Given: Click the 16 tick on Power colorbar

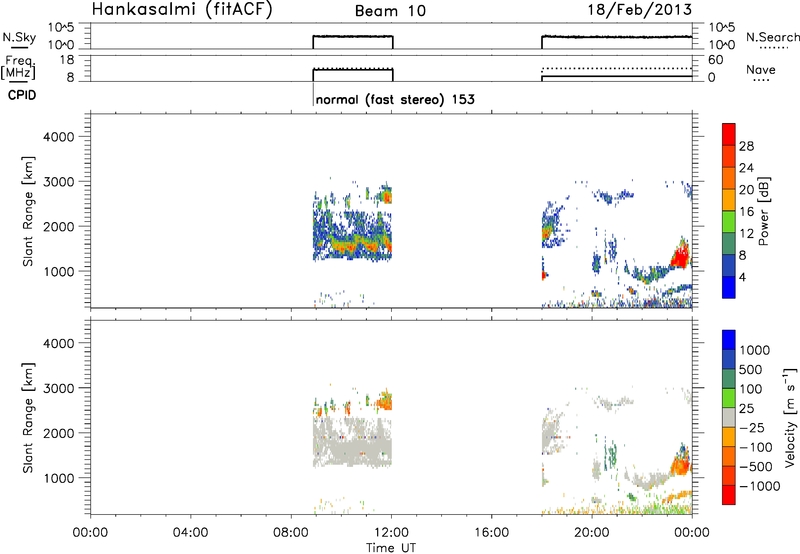Looking at the screenshot, I should (746, 212).
